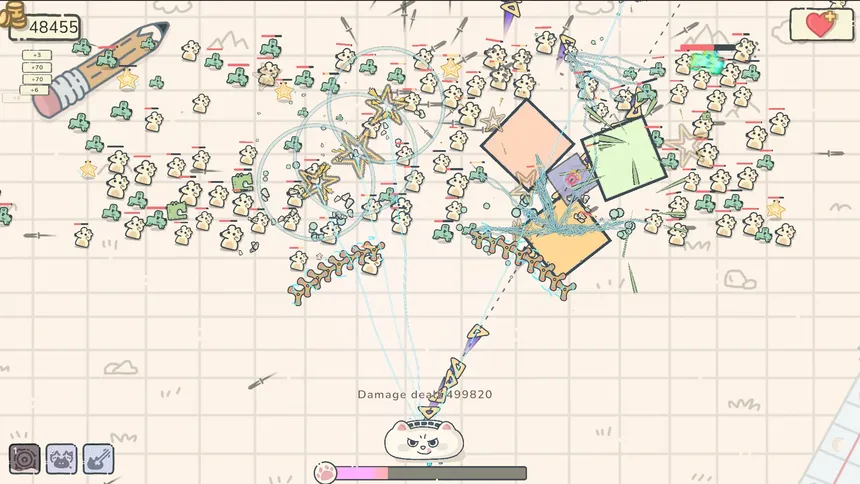Click the gold coin stack icon
860x484 pixels.
pos(13,14)
